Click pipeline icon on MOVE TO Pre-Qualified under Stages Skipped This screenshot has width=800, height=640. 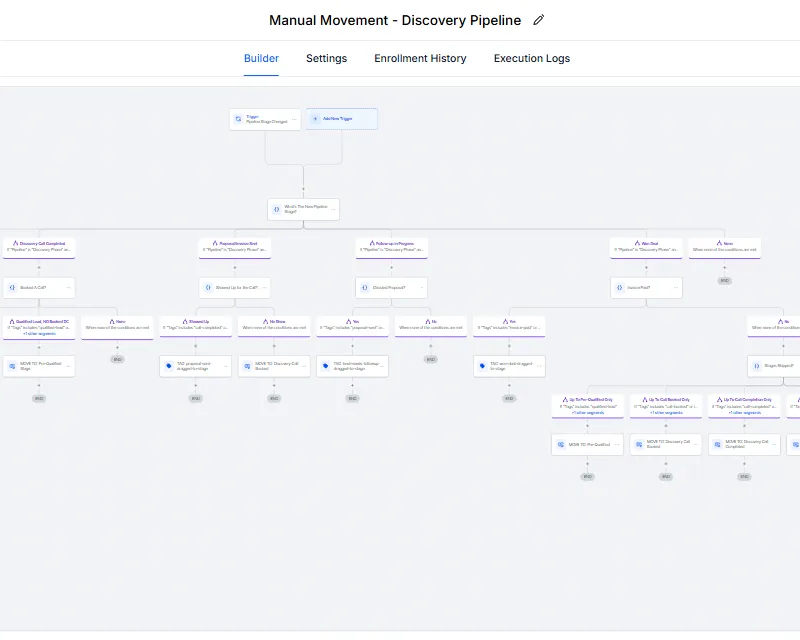(x=561, y=445)
